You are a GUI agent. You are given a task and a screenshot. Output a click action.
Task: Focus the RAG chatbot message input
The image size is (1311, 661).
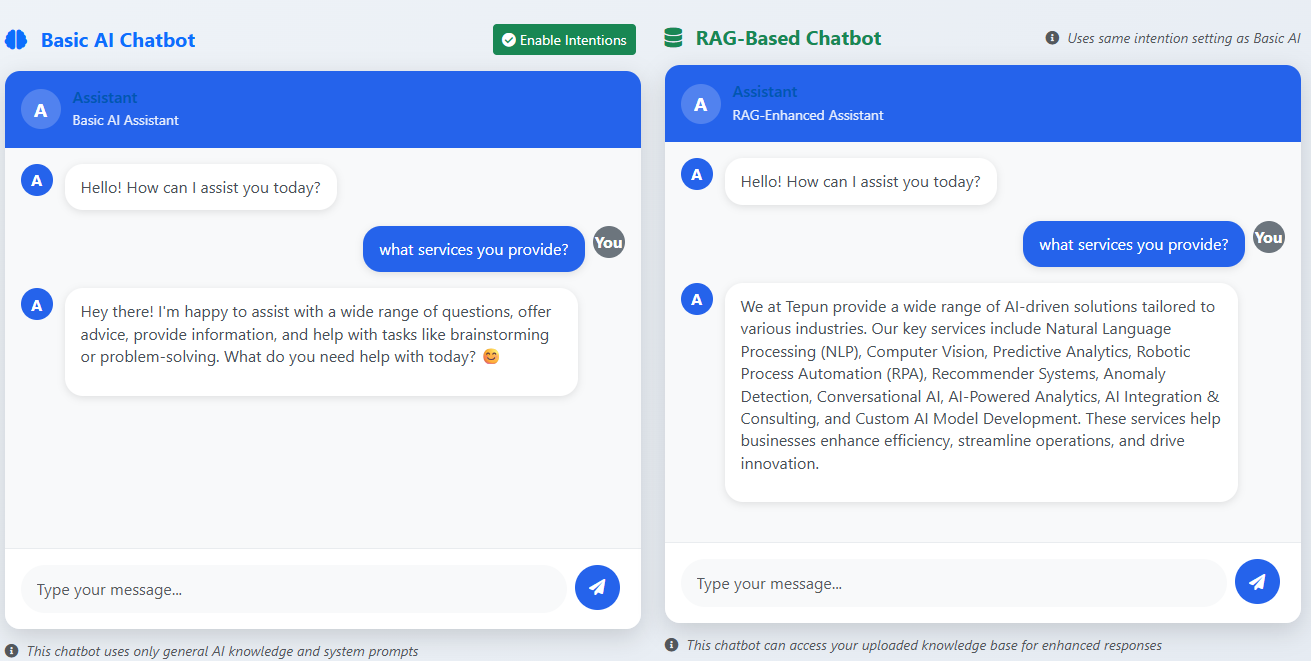click(x=953, y=583)
